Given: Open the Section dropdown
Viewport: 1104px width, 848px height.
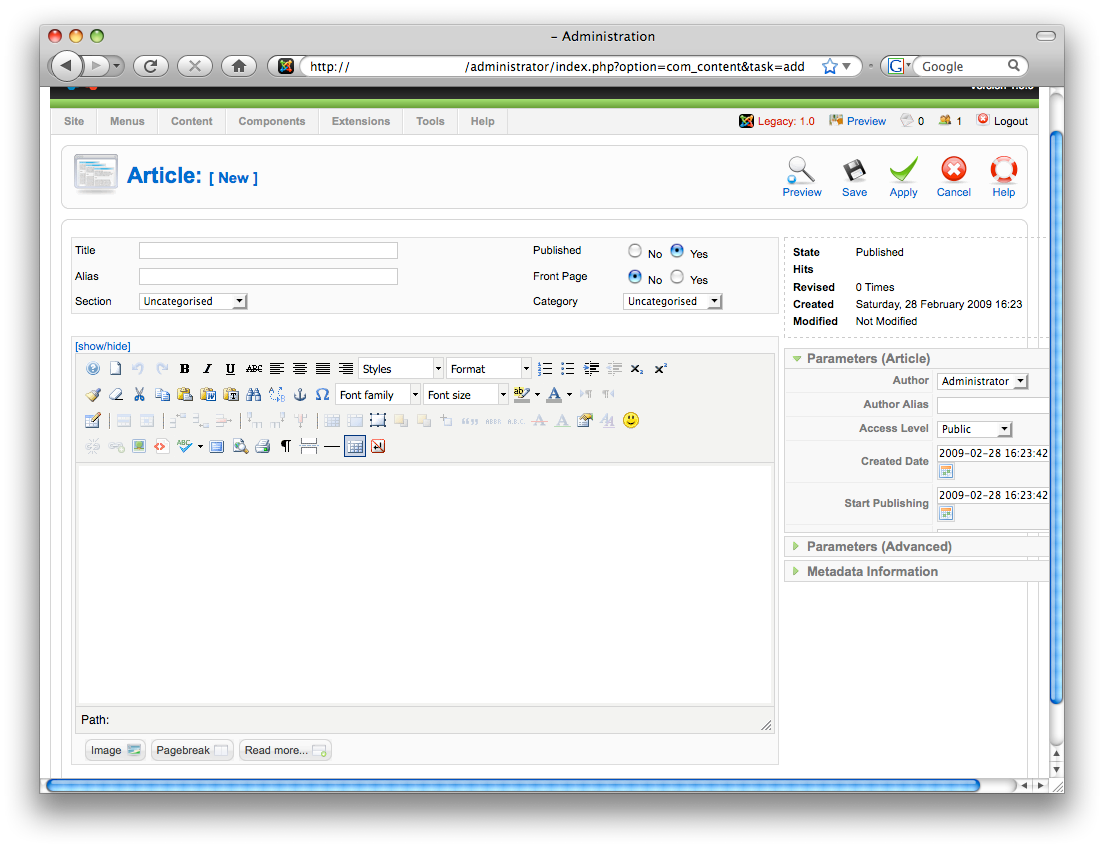Looking at the screenshot, I should point(193,301).
